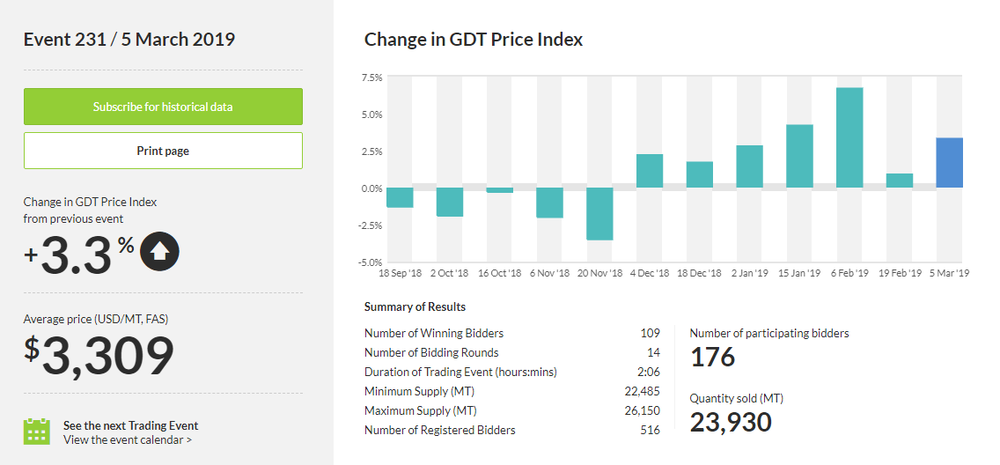The image size is (1000, 465).
Task: Click Subscribe for historical data button
Action: [x=163, y=106]
